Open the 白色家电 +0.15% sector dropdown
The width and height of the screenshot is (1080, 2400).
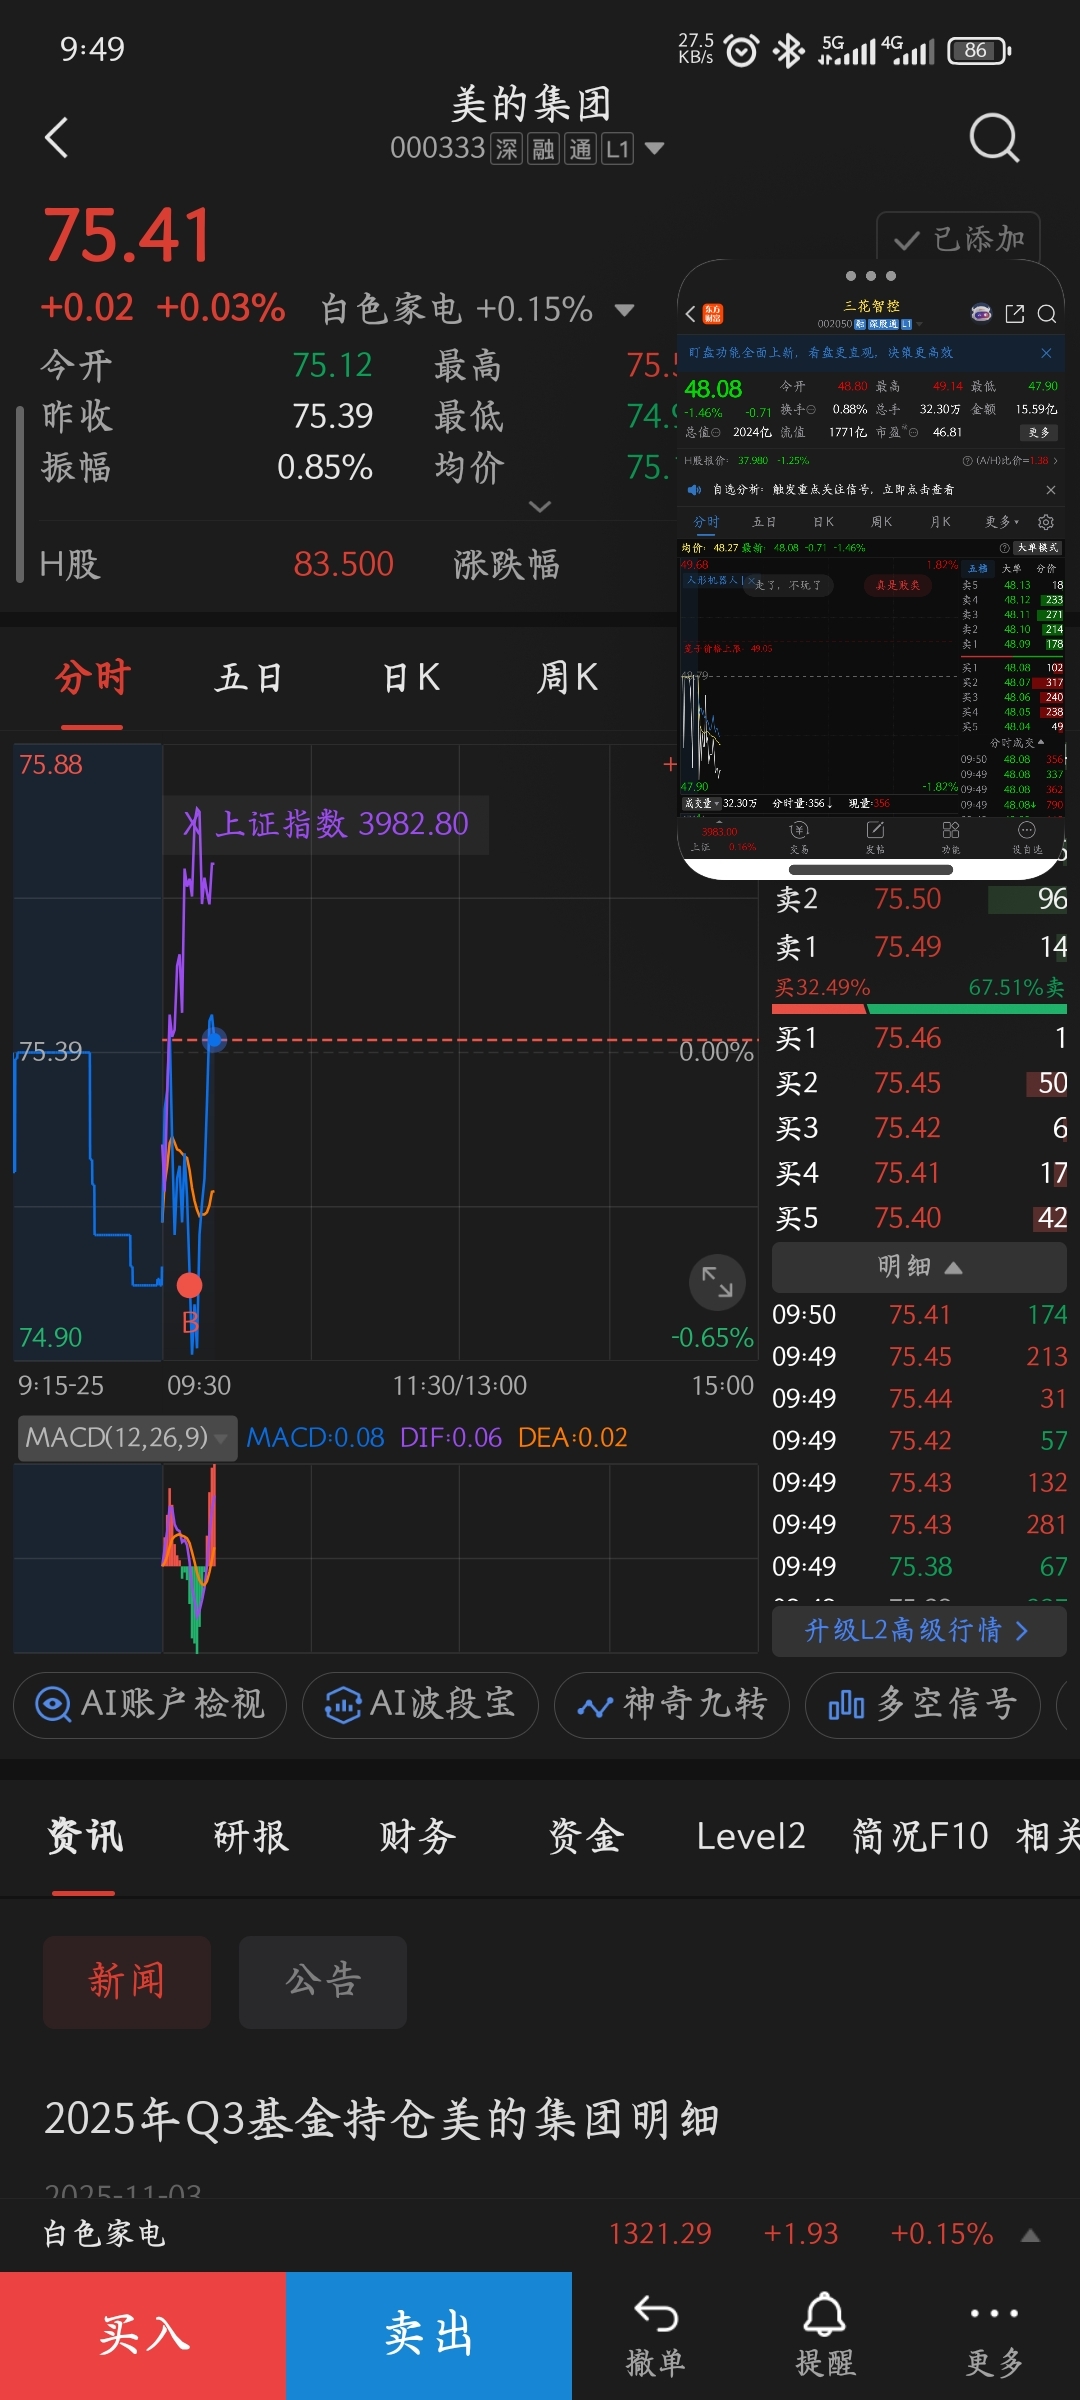624,310
